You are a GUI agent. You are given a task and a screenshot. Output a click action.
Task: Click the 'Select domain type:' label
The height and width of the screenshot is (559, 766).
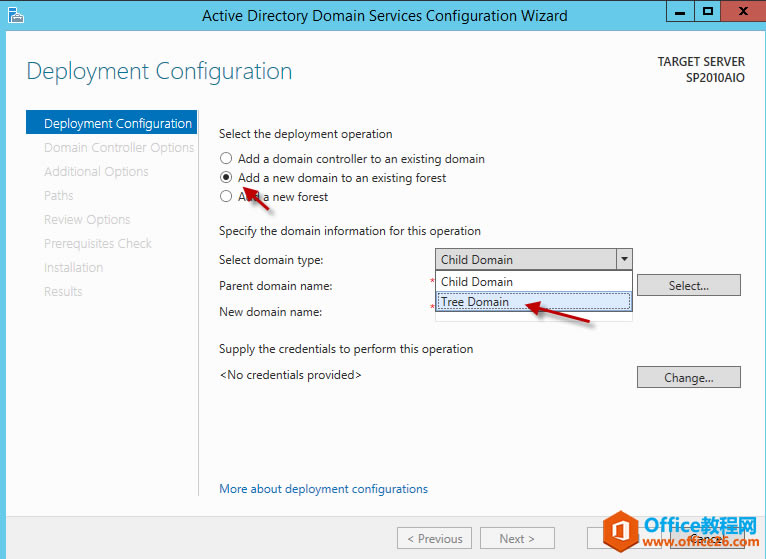click(x=271, y=260)
